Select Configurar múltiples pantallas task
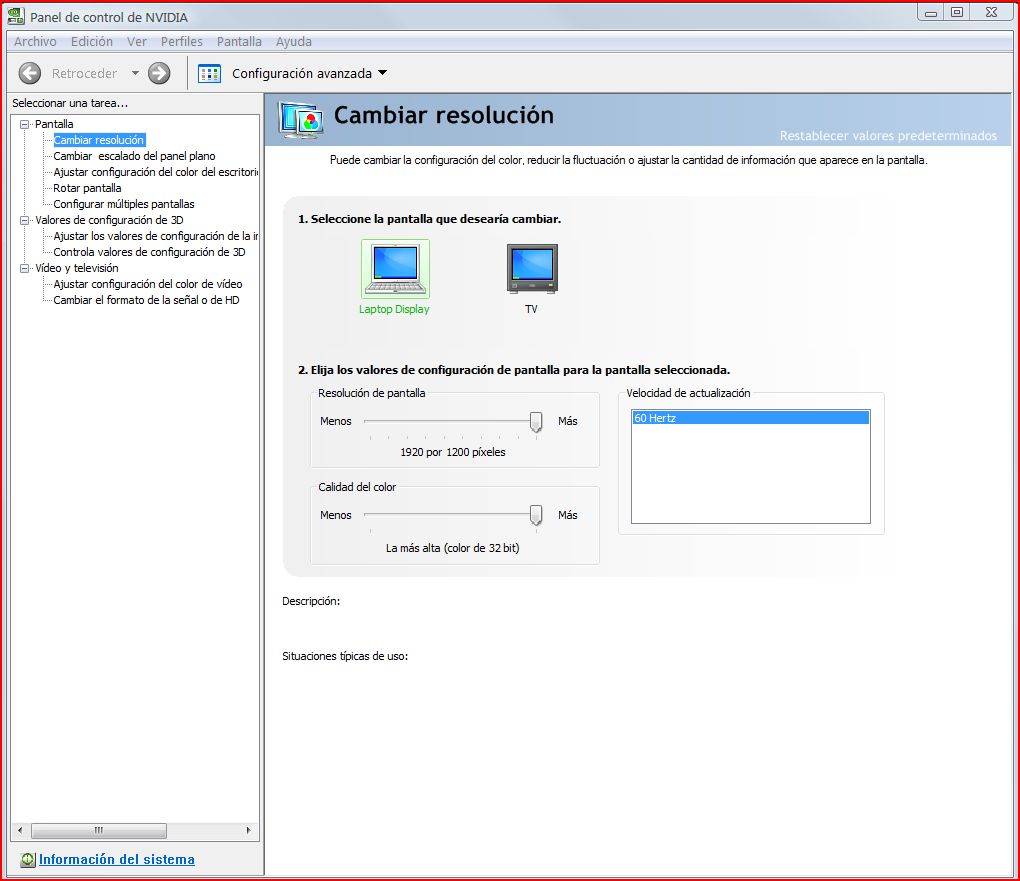This screenshot has height=881, width=1020. pyautogui.click(x=124, y=204)
